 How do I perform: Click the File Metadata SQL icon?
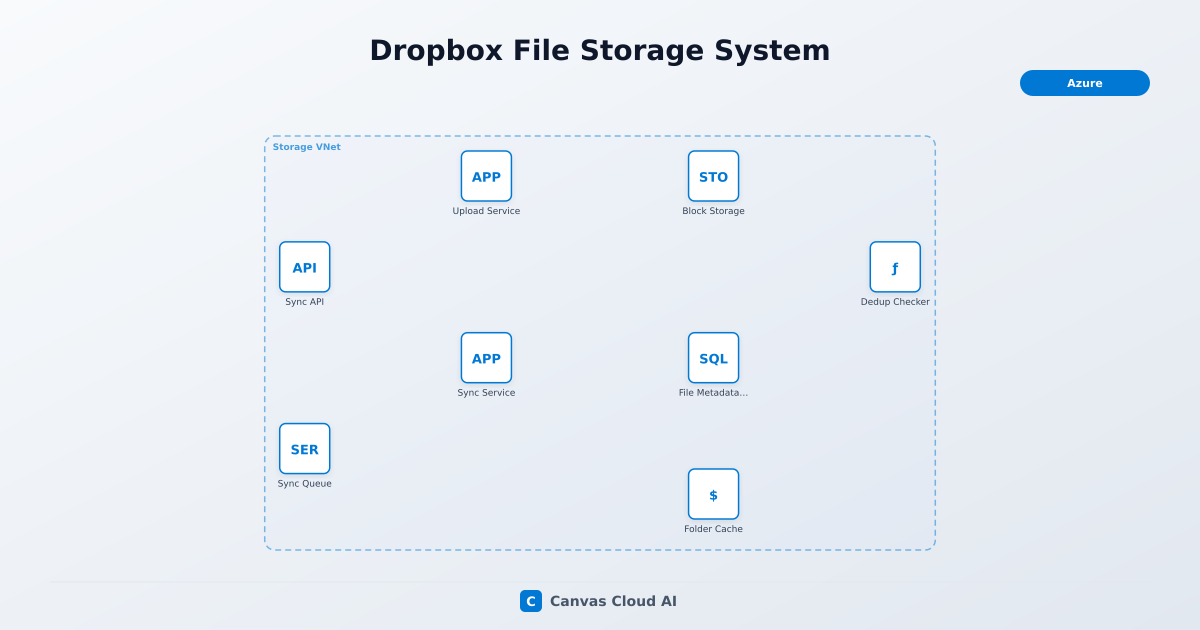coord(713,358)
